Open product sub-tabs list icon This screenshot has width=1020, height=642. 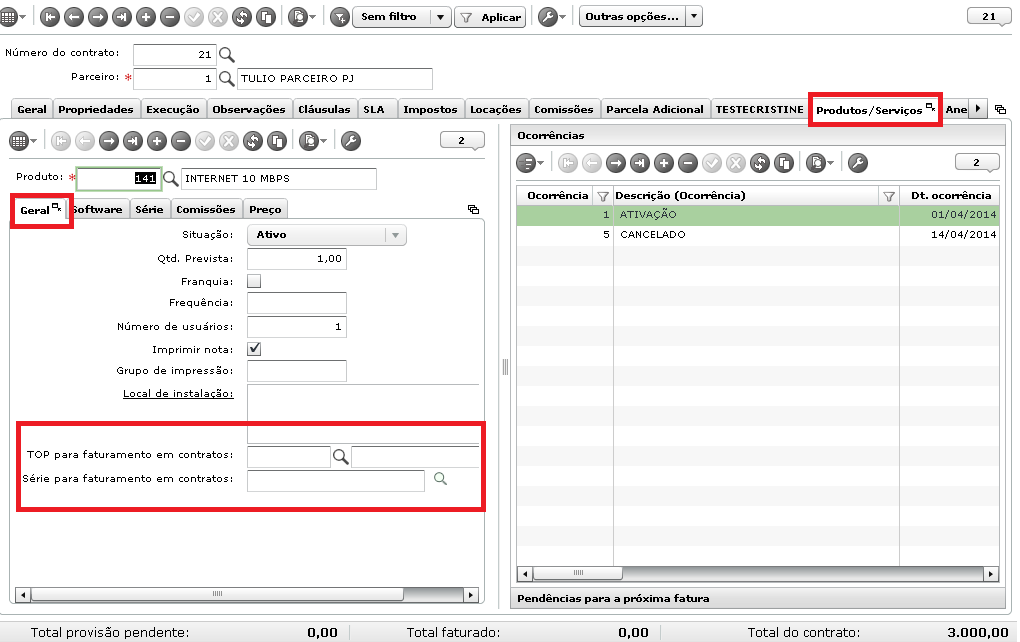[474, 209]
